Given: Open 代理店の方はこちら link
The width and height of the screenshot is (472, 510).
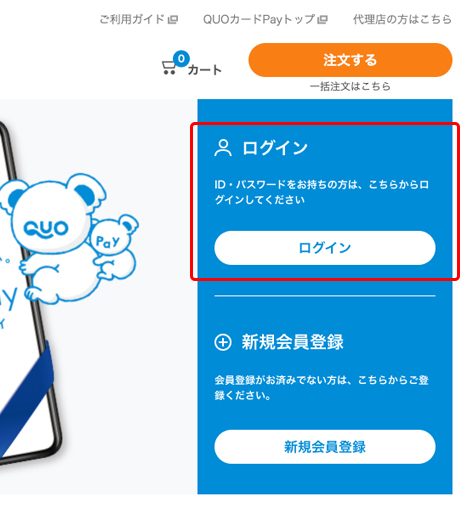Looking at the screenshot, I should click(x=402, y=19).
